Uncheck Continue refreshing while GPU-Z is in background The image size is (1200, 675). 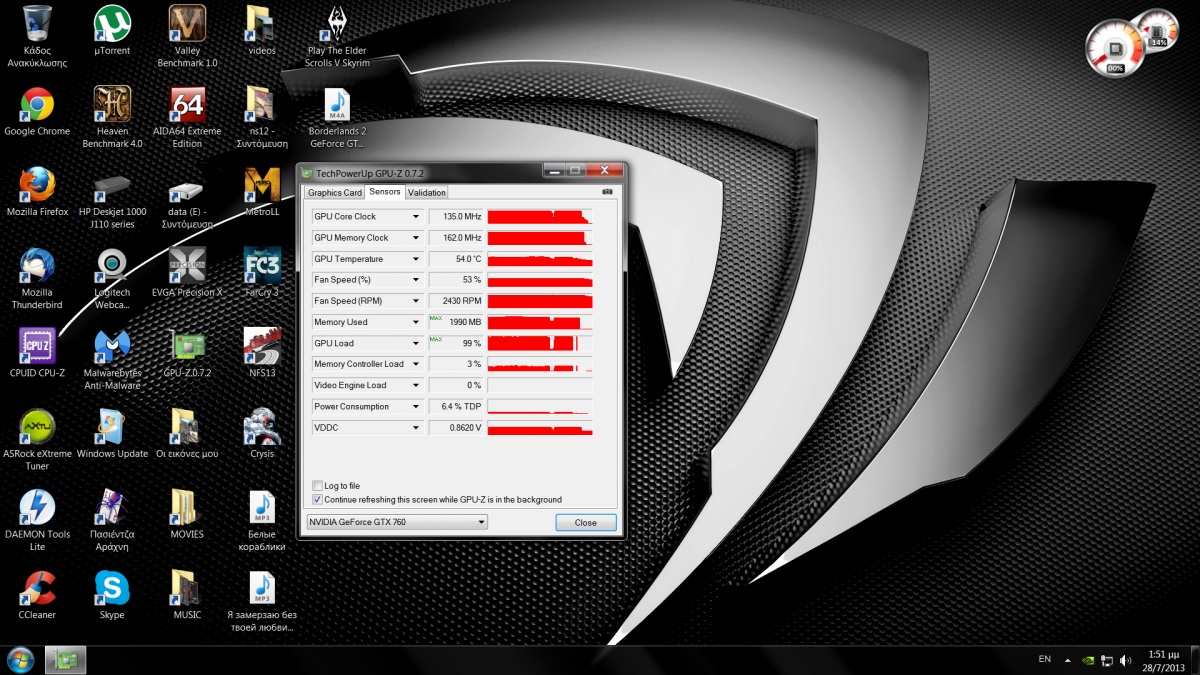click(318, 499)
